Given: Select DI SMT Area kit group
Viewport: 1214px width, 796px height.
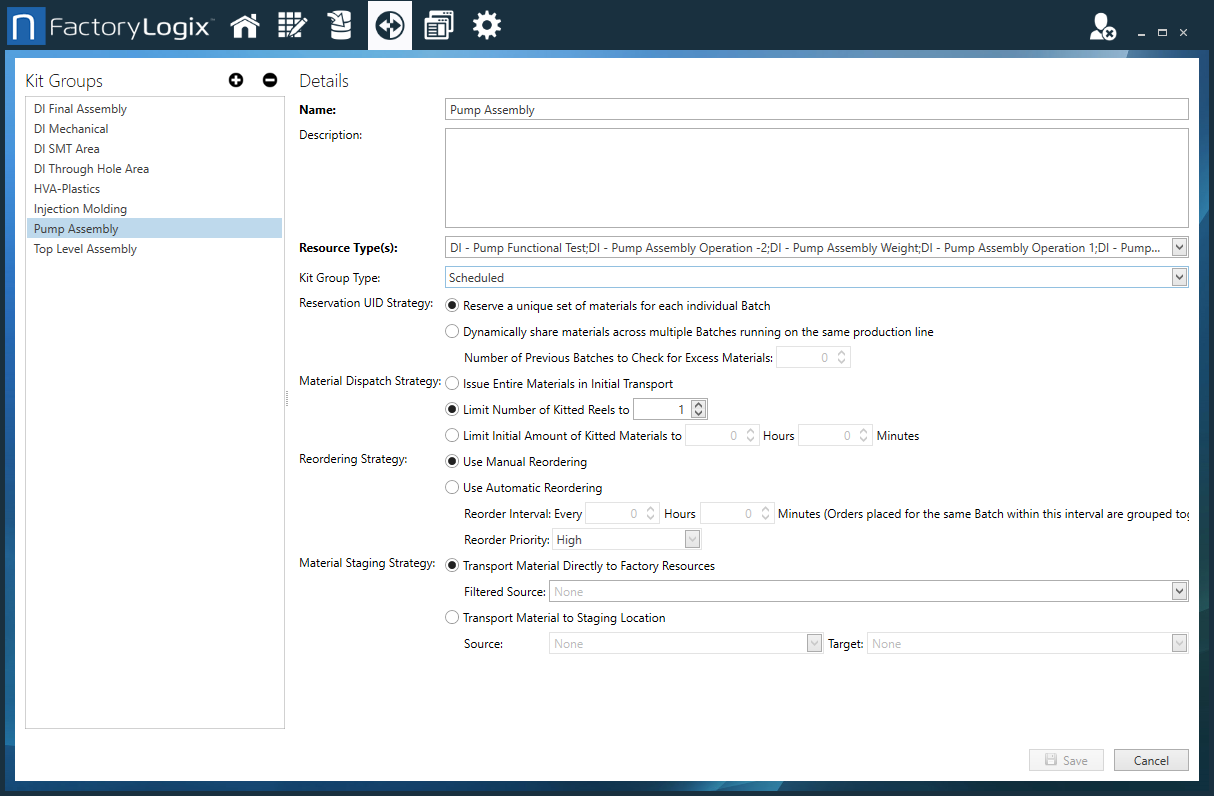Looking at the screenshot, I should [x=67, y=149].
